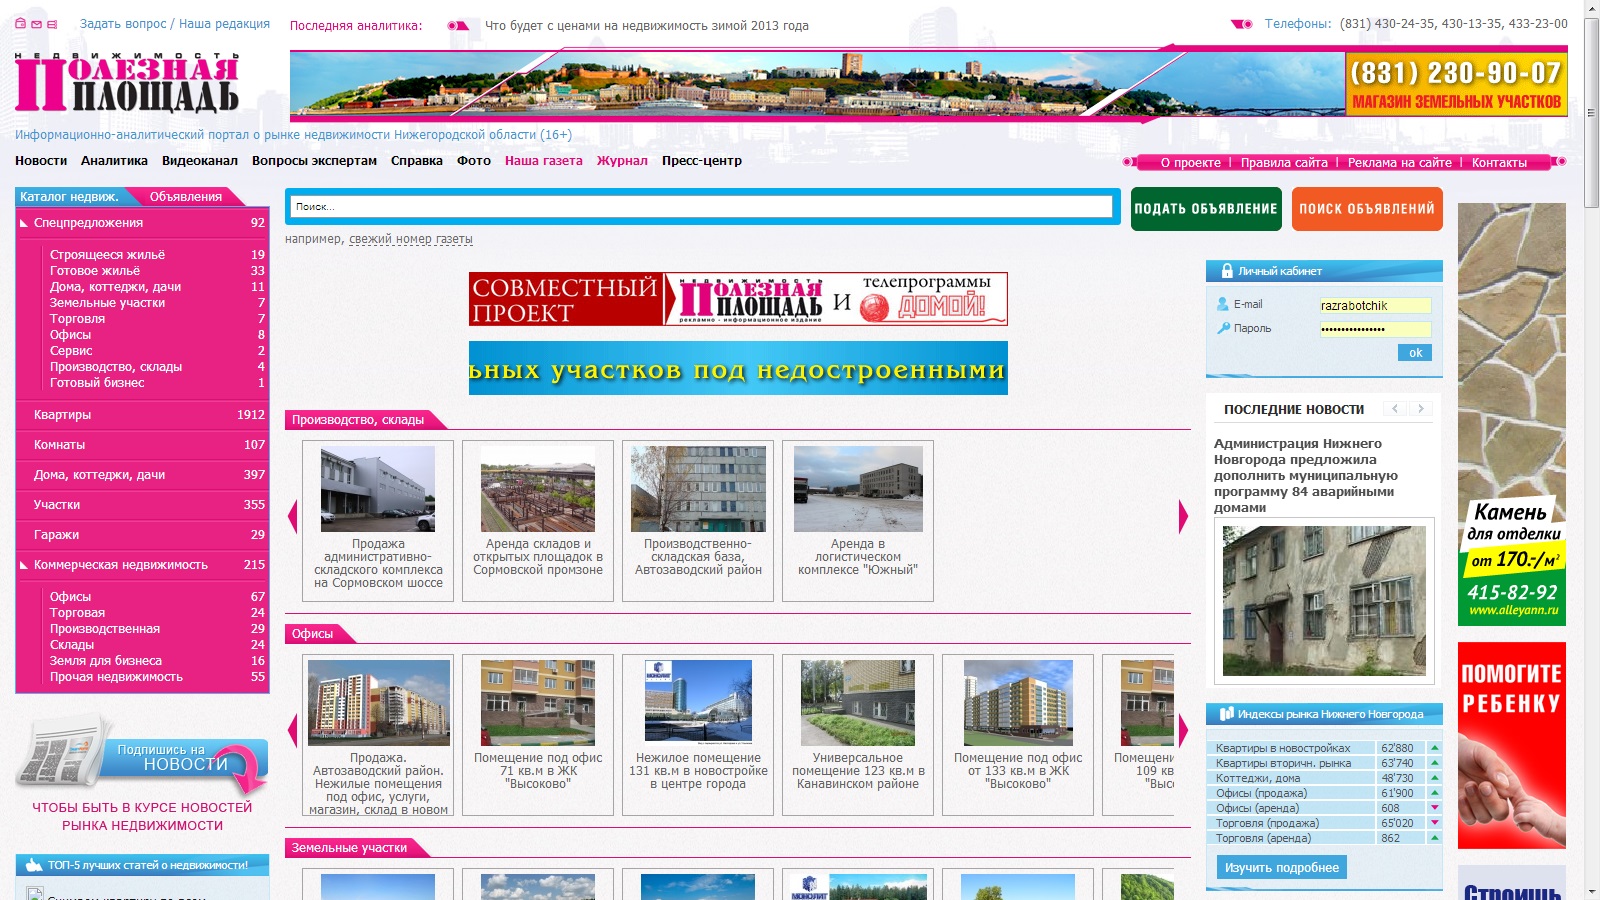Advance the Производство, склады carousel forward
The image size is (1600, 900).
pos(1183,517)
